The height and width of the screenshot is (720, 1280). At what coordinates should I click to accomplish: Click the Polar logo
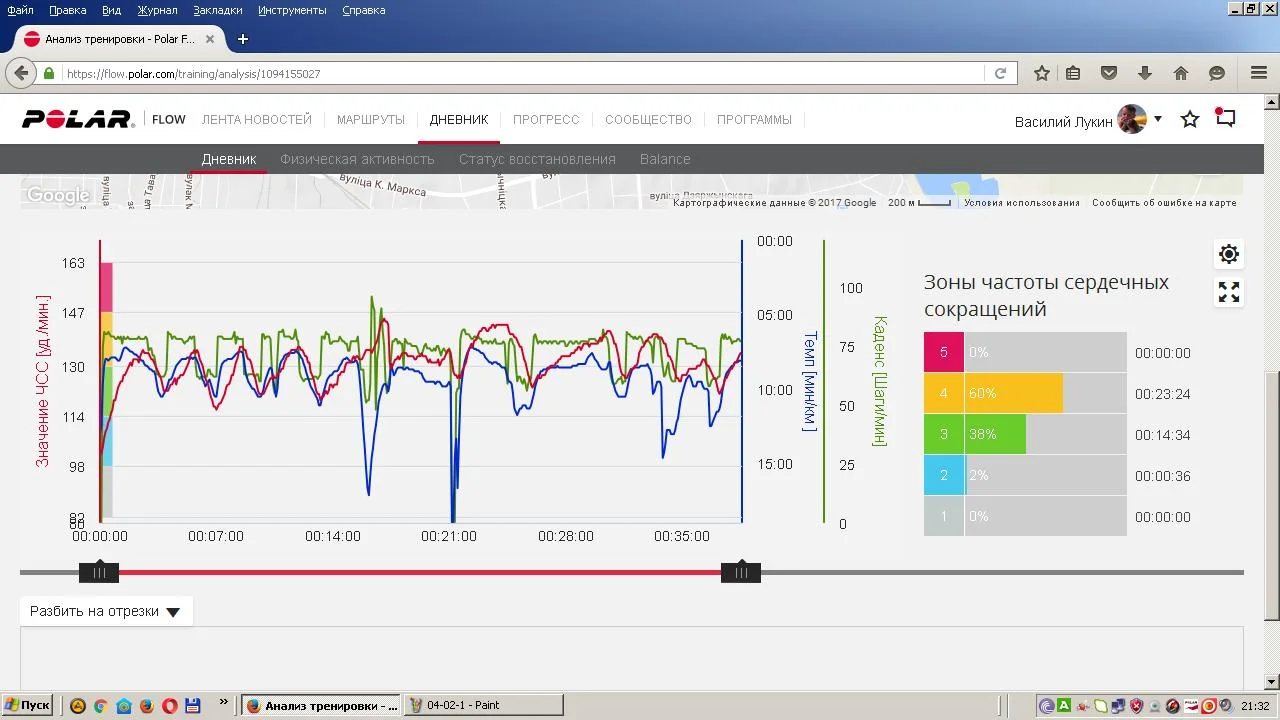pyautogui.click(x=78, y=120)
